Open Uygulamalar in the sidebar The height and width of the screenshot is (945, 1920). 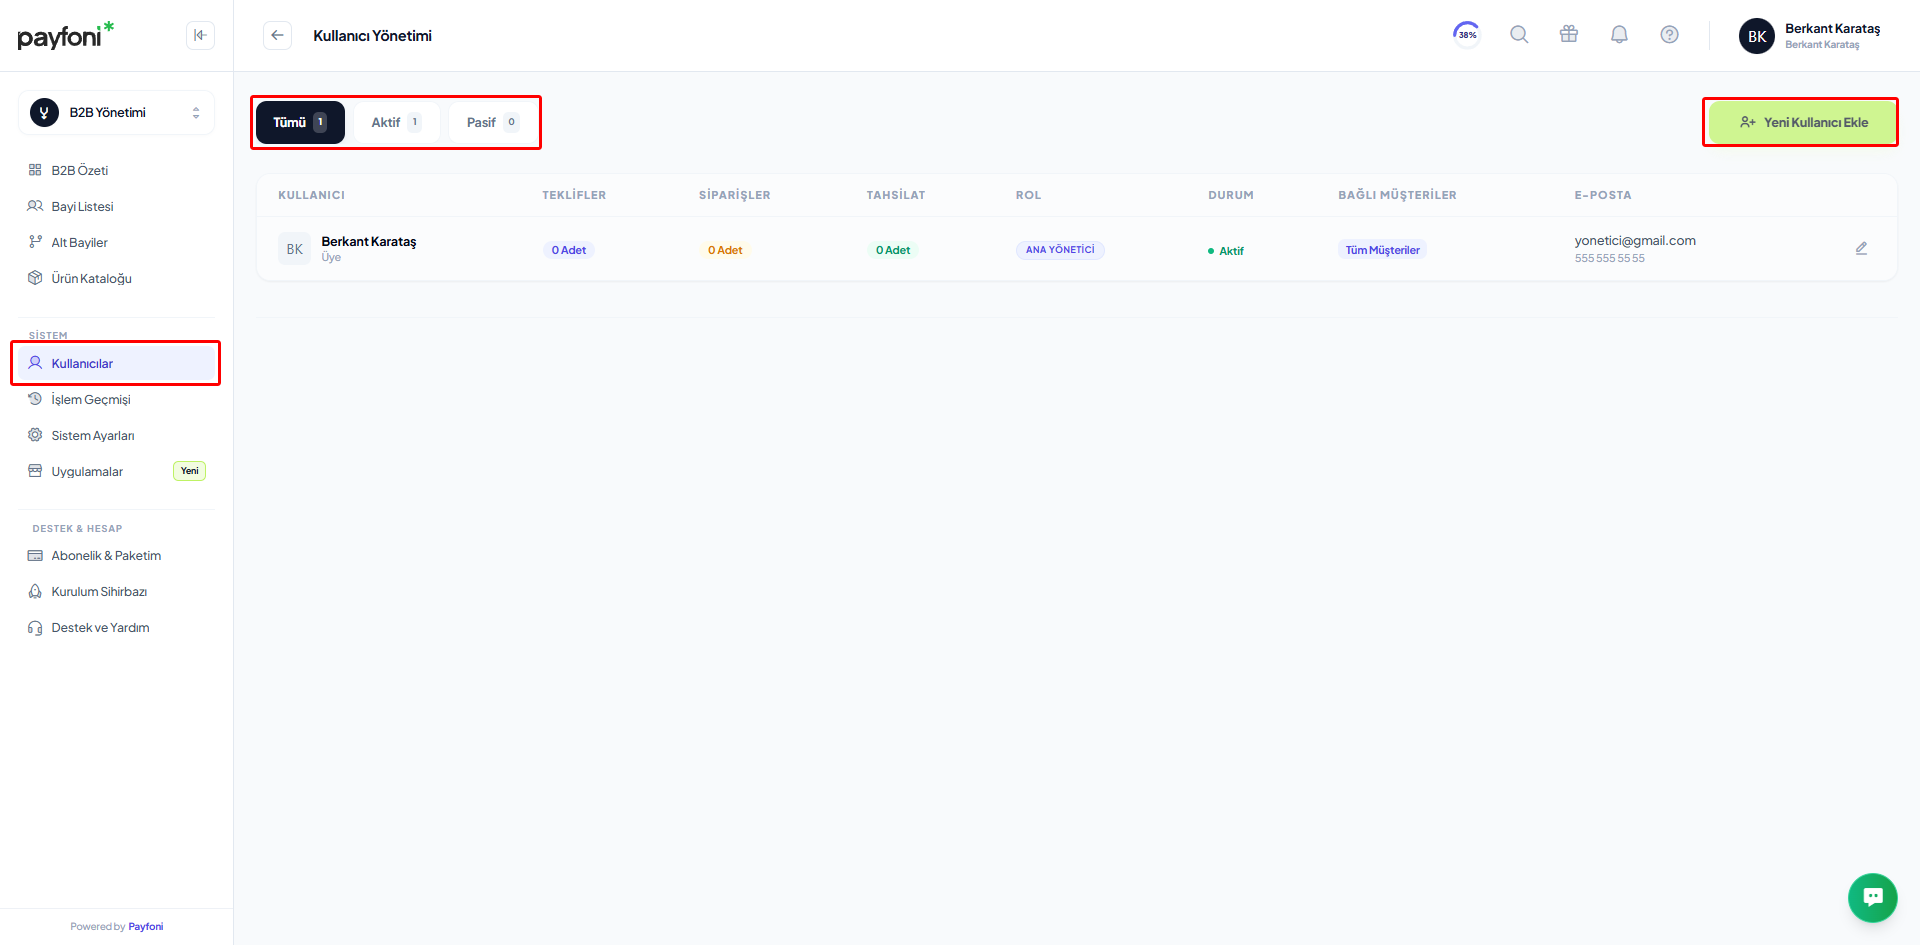click(x=116, y=471)
